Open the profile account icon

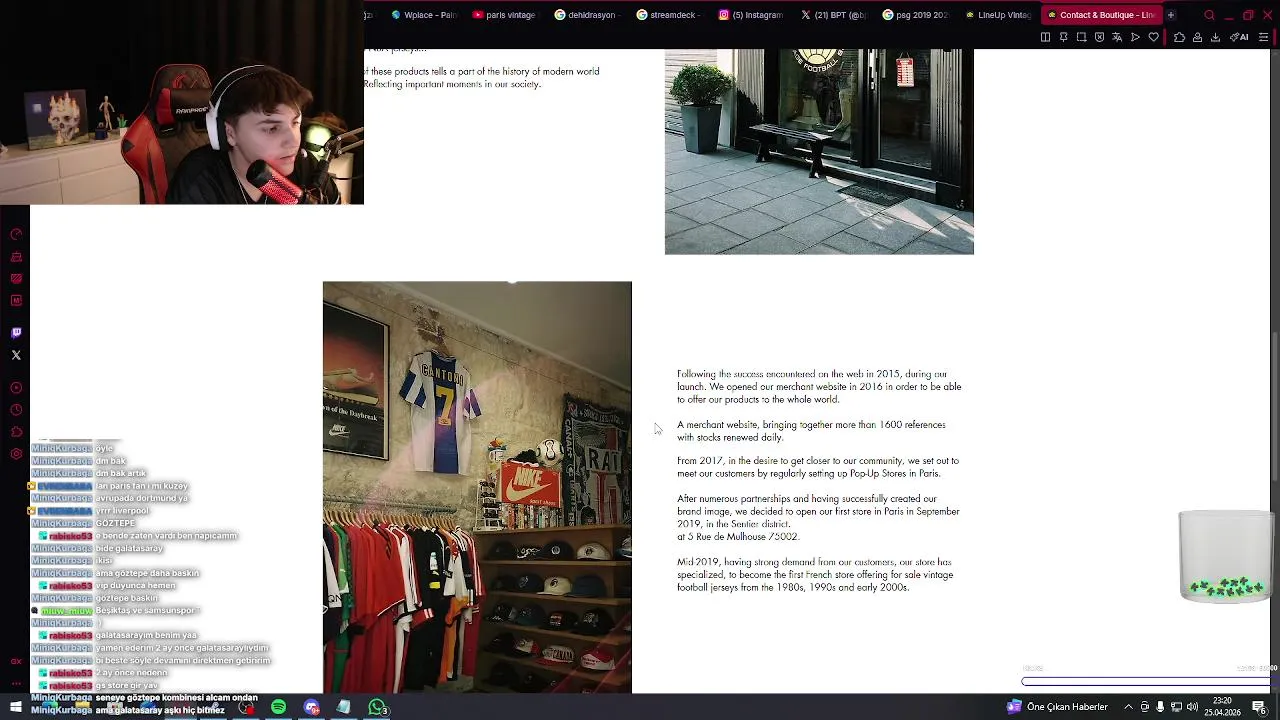(1197, 37)
